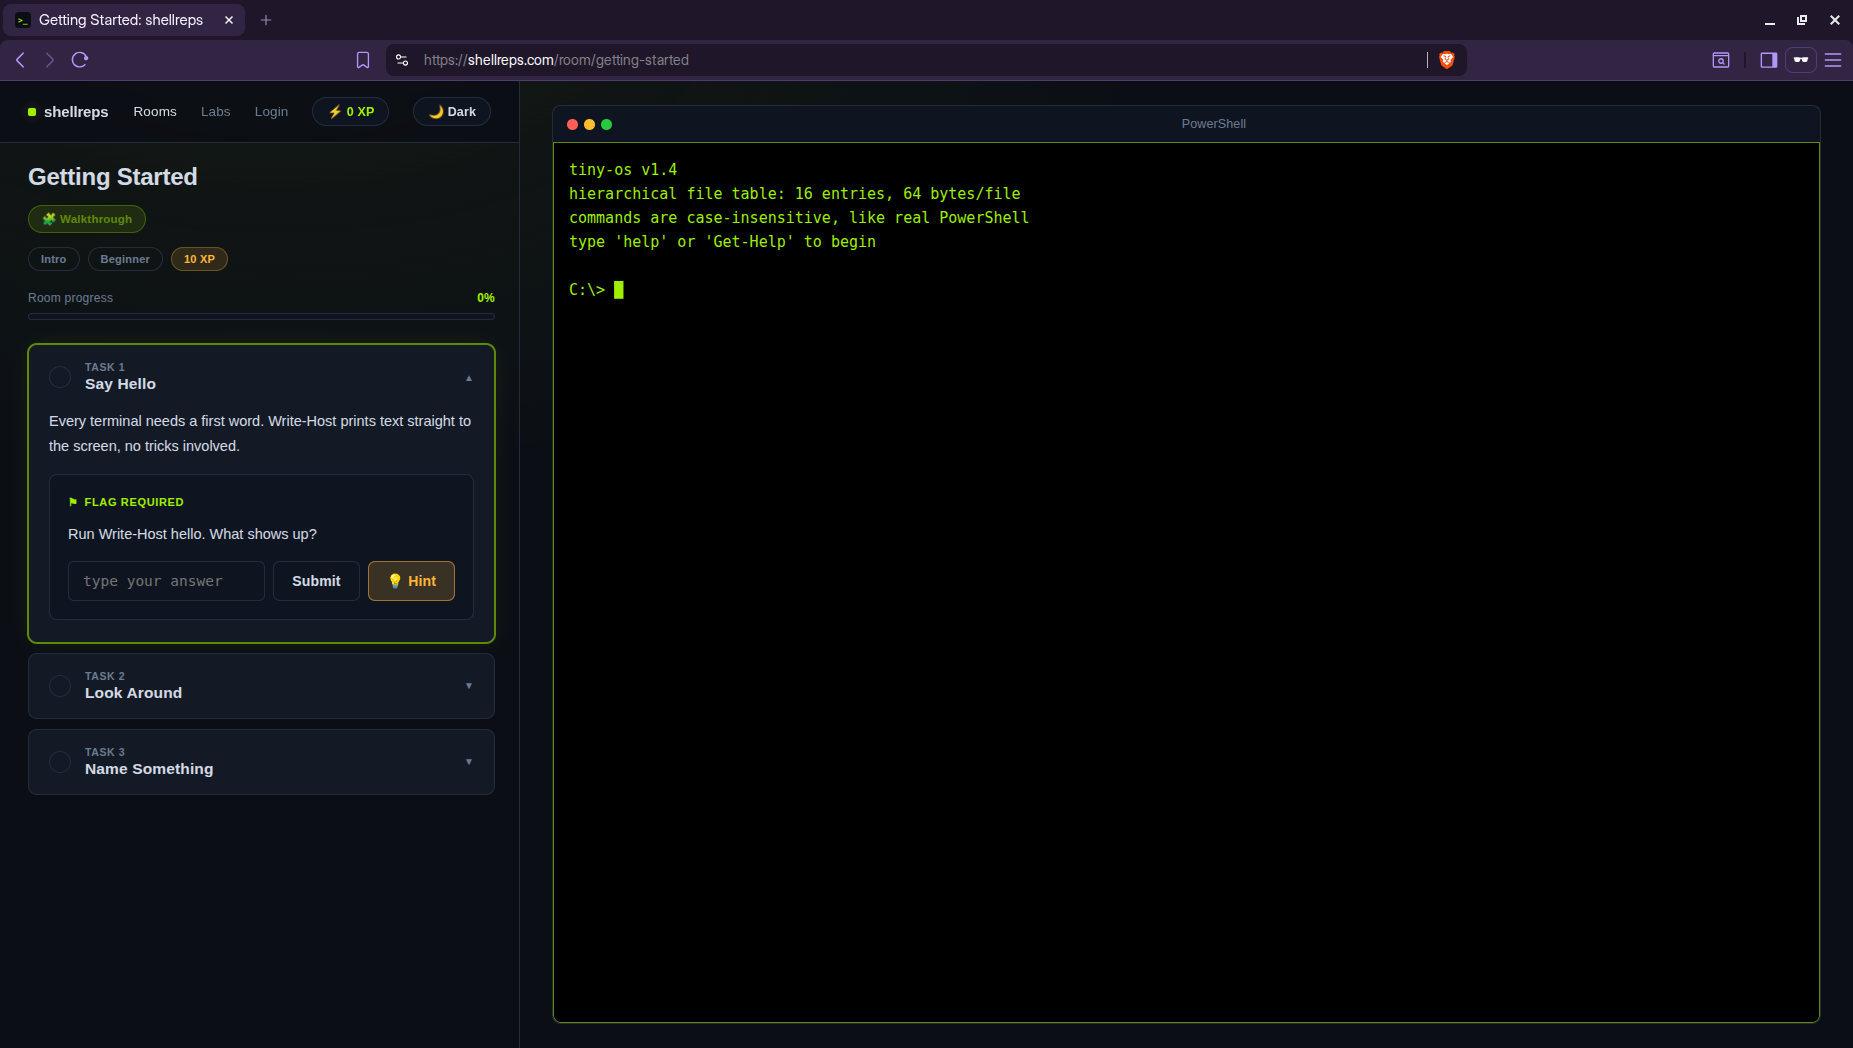Focus the 'type your answer' field
This screenshot has height=1048, width=1853.
click(x=166, y=581)
